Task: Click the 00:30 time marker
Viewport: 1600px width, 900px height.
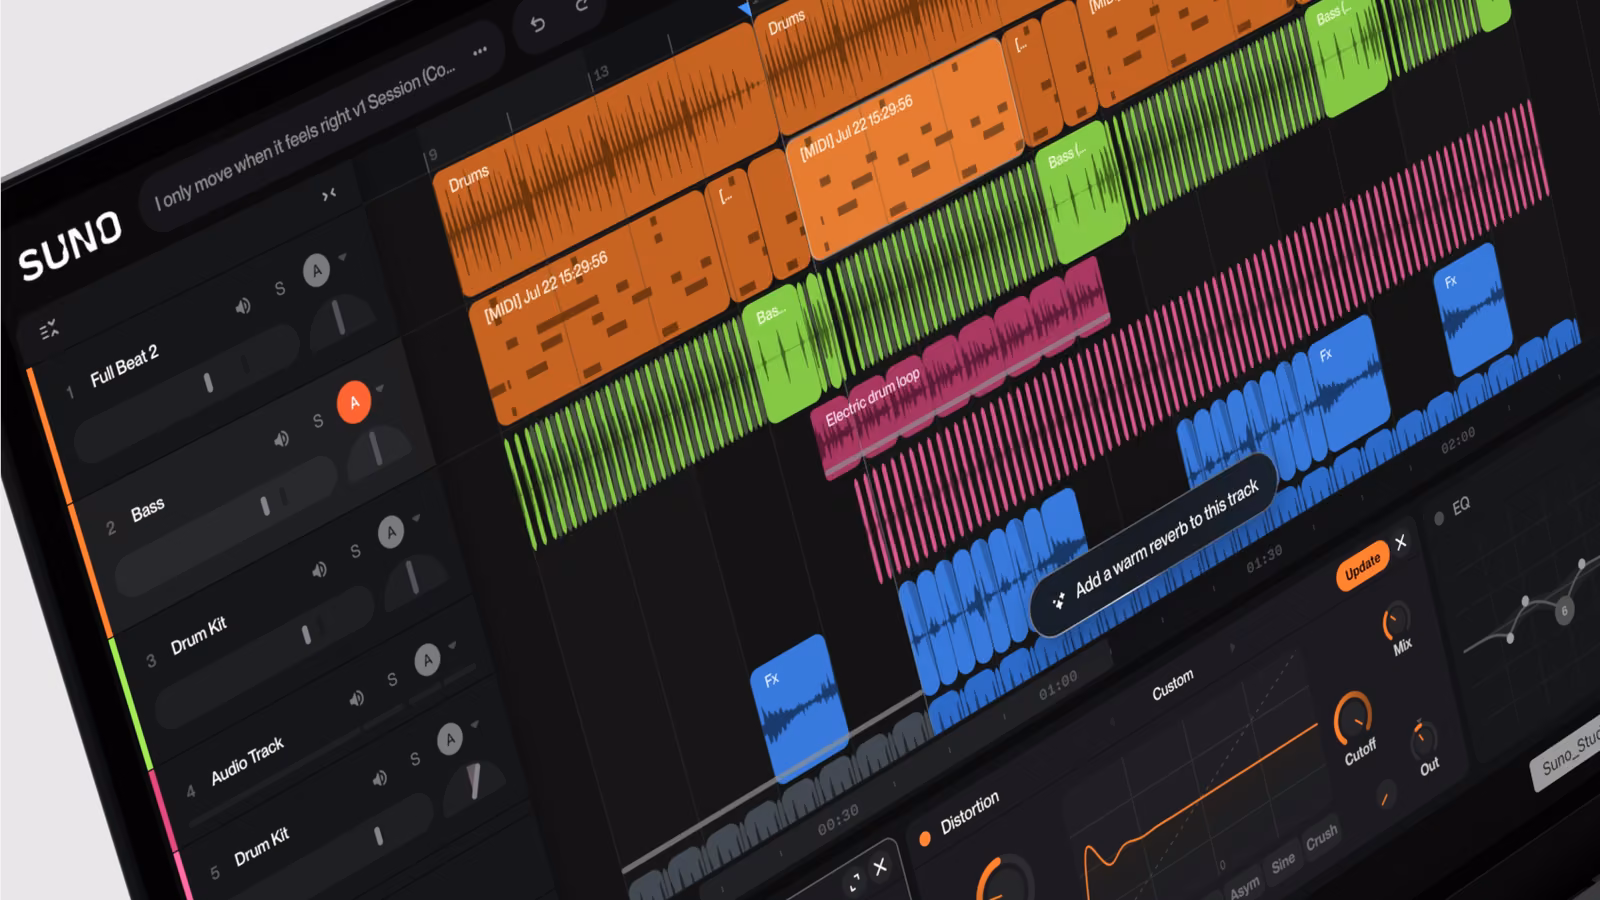Action: pos(838,821)
